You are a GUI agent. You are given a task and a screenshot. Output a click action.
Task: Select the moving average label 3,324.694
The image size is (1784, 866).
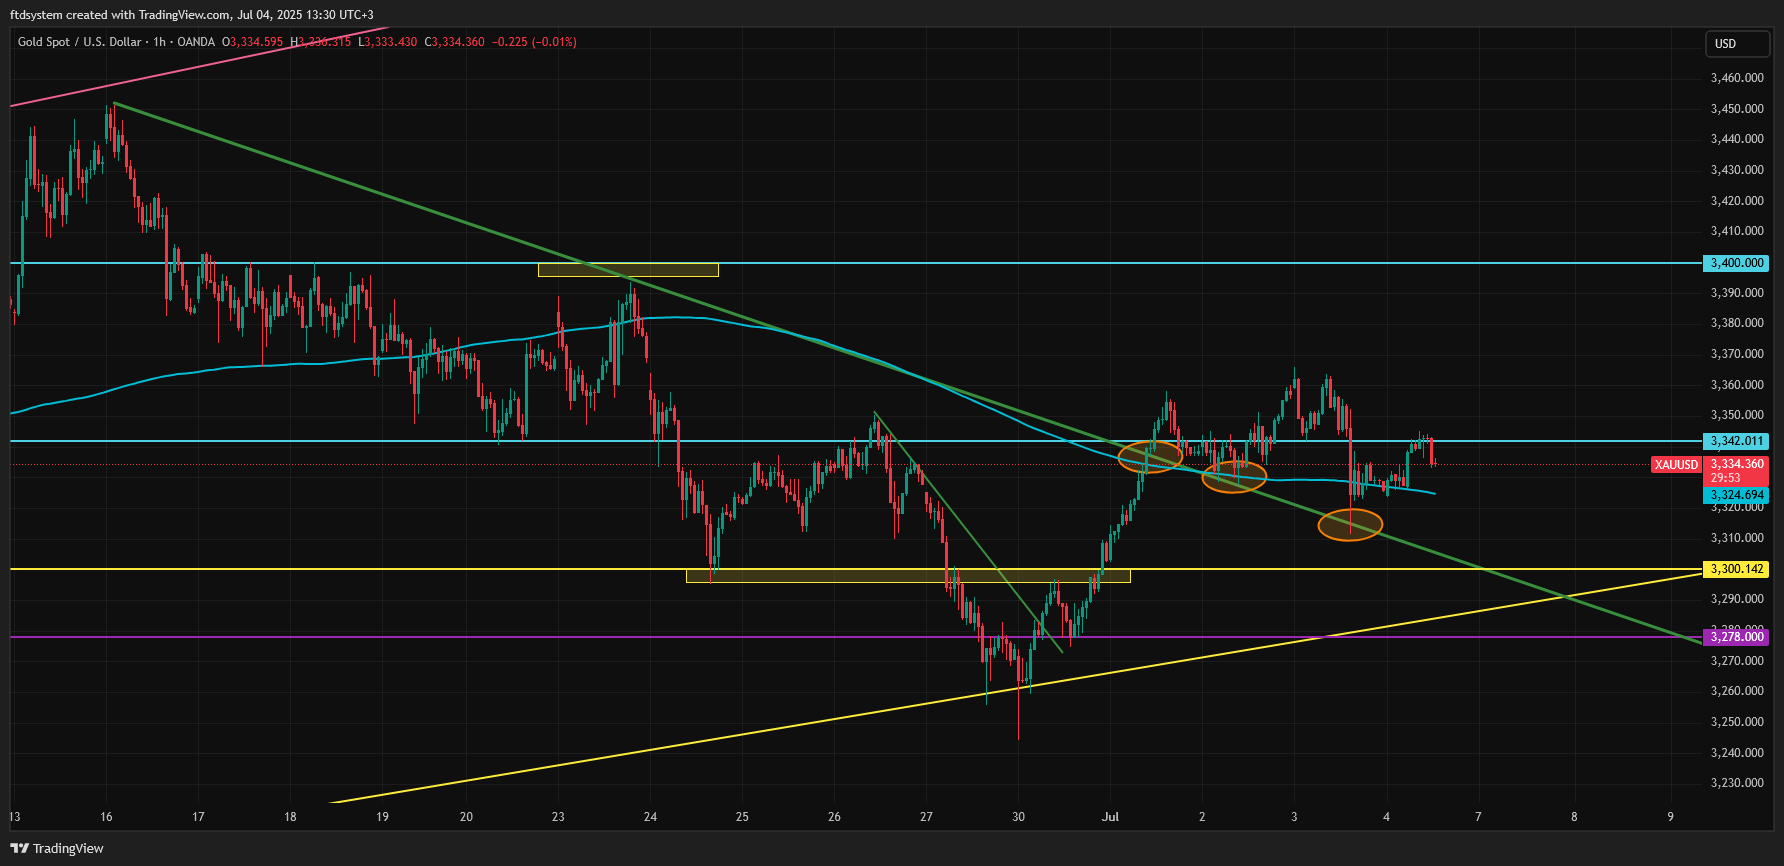point(1735,495)
